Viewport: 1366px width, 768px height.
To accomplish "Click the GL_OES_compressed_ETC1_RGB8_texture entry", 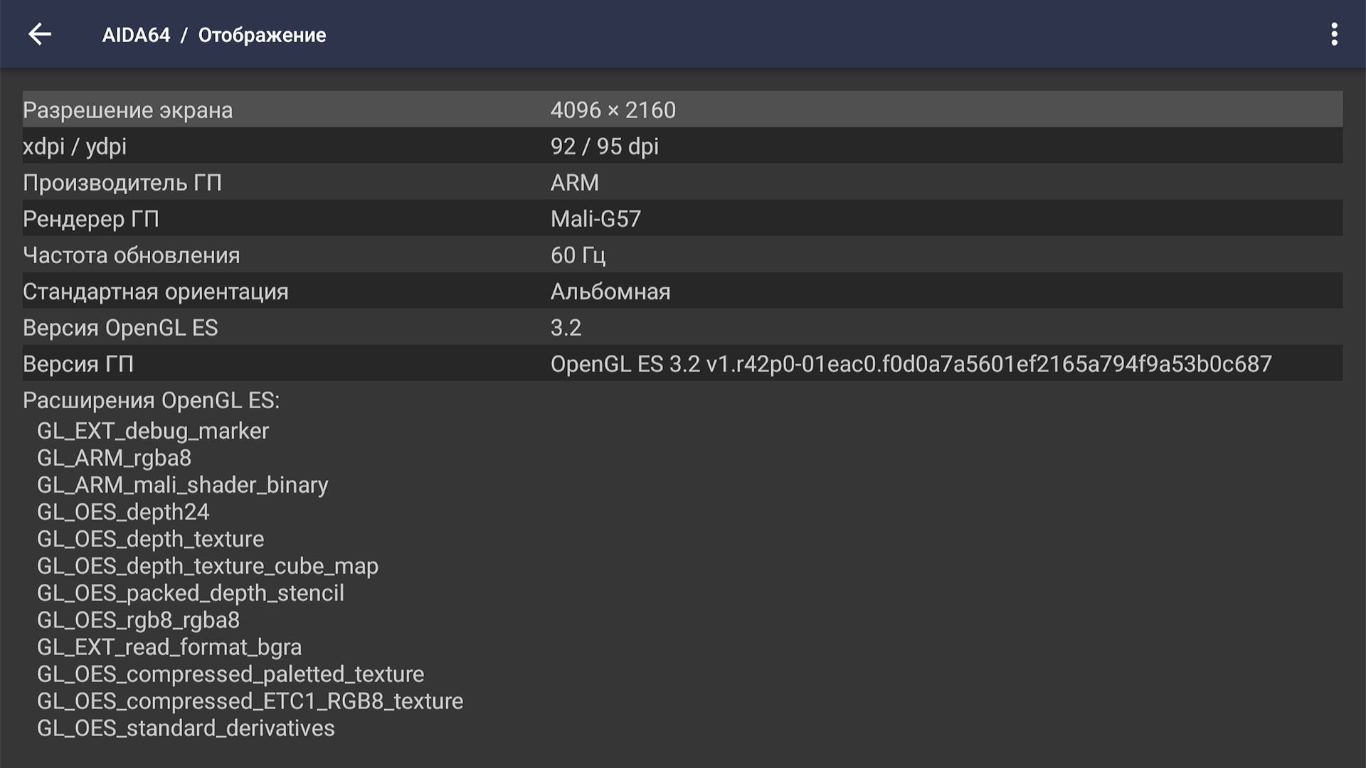I will (x=250, y=701).
